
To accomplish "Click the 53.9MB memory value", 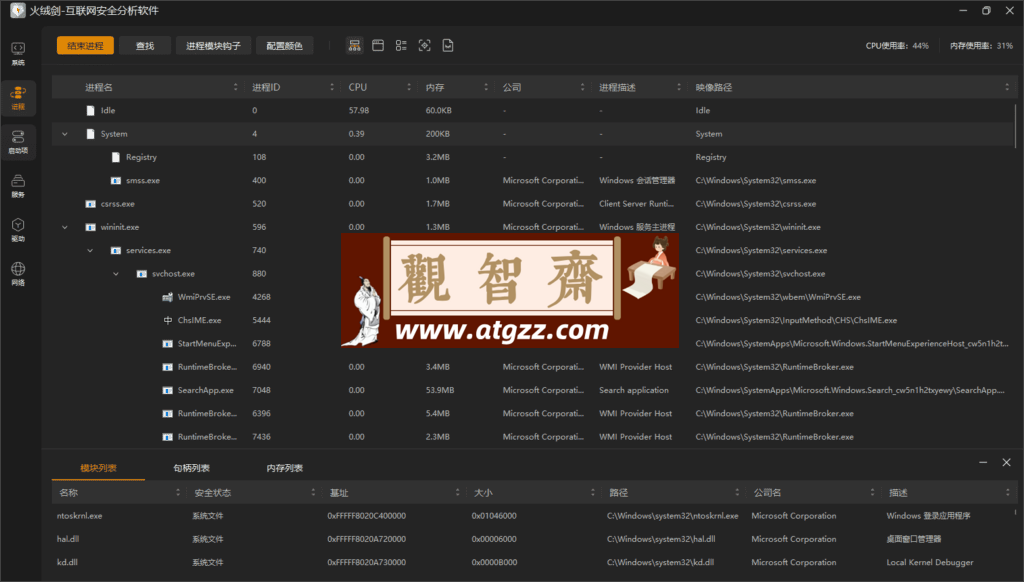I will [440, 390].
